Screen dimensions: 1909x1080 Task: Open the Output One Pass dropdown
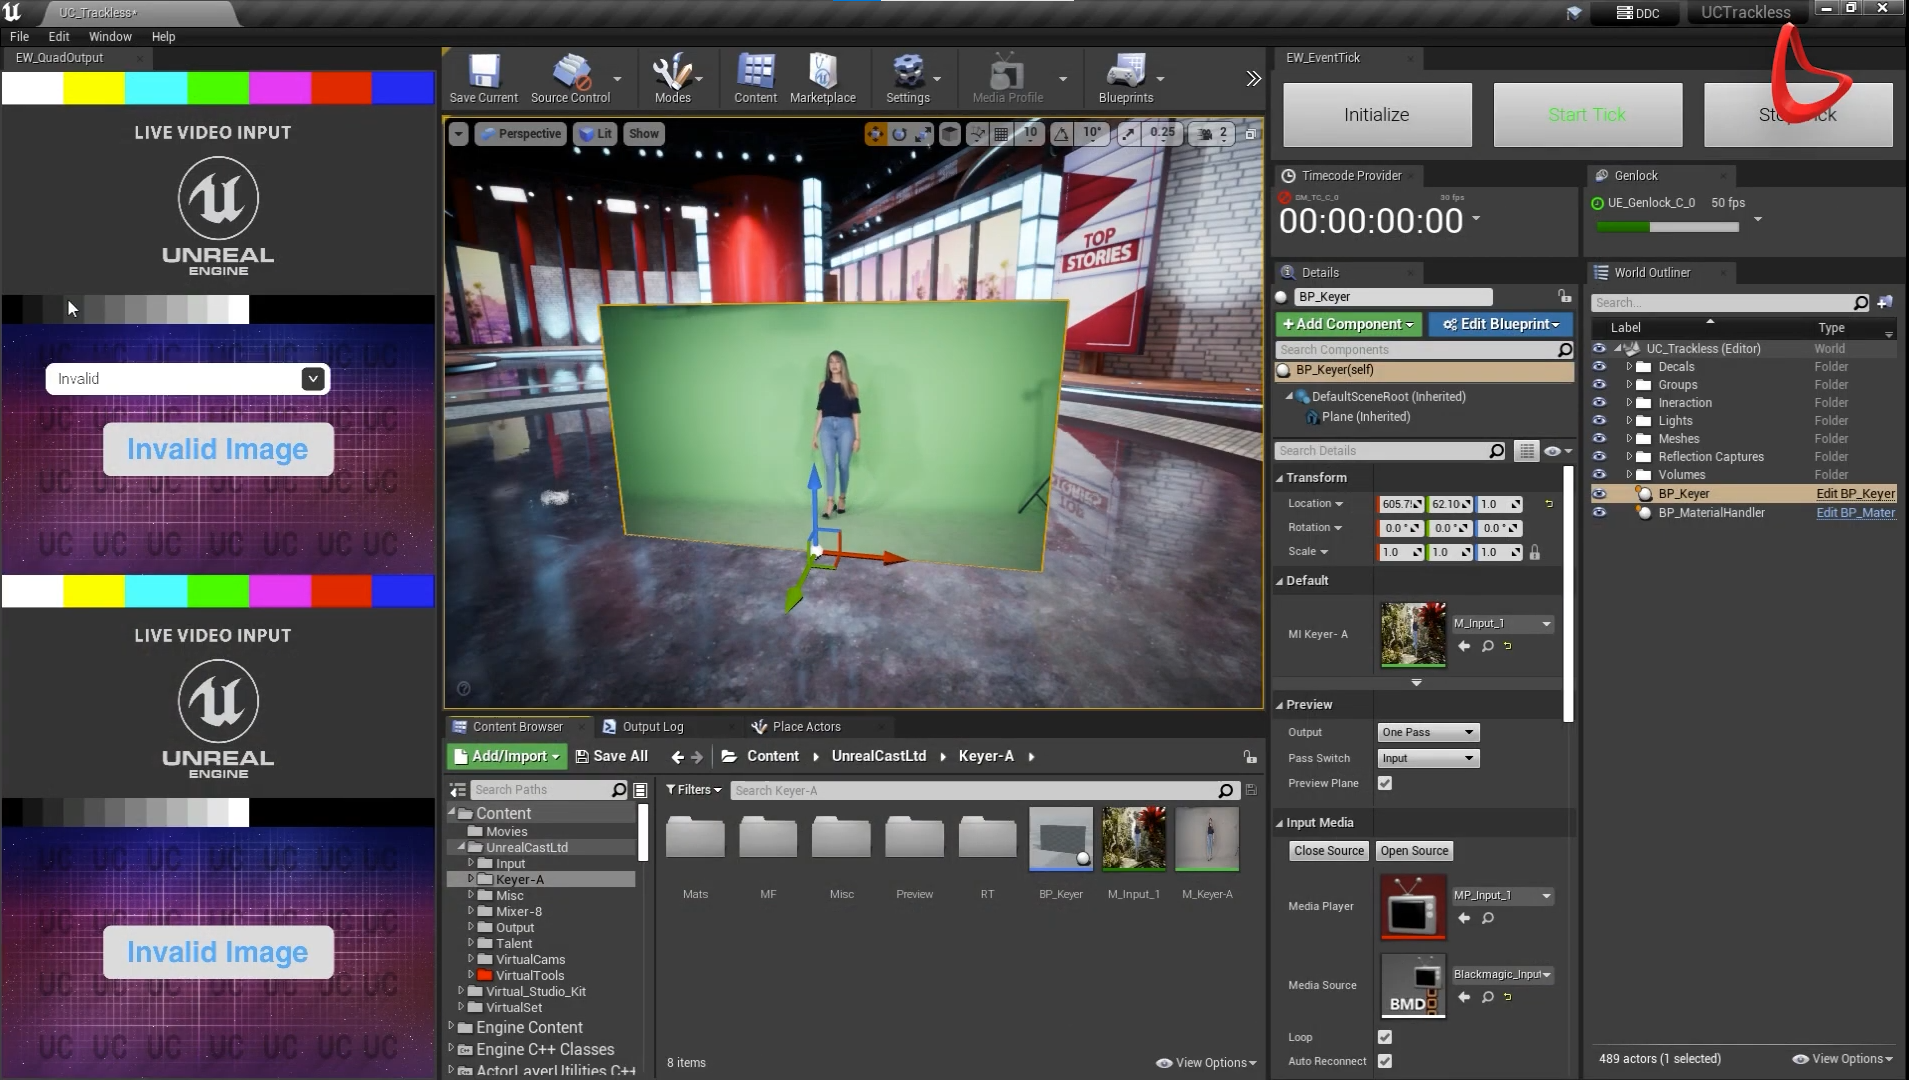point(1428,733)
